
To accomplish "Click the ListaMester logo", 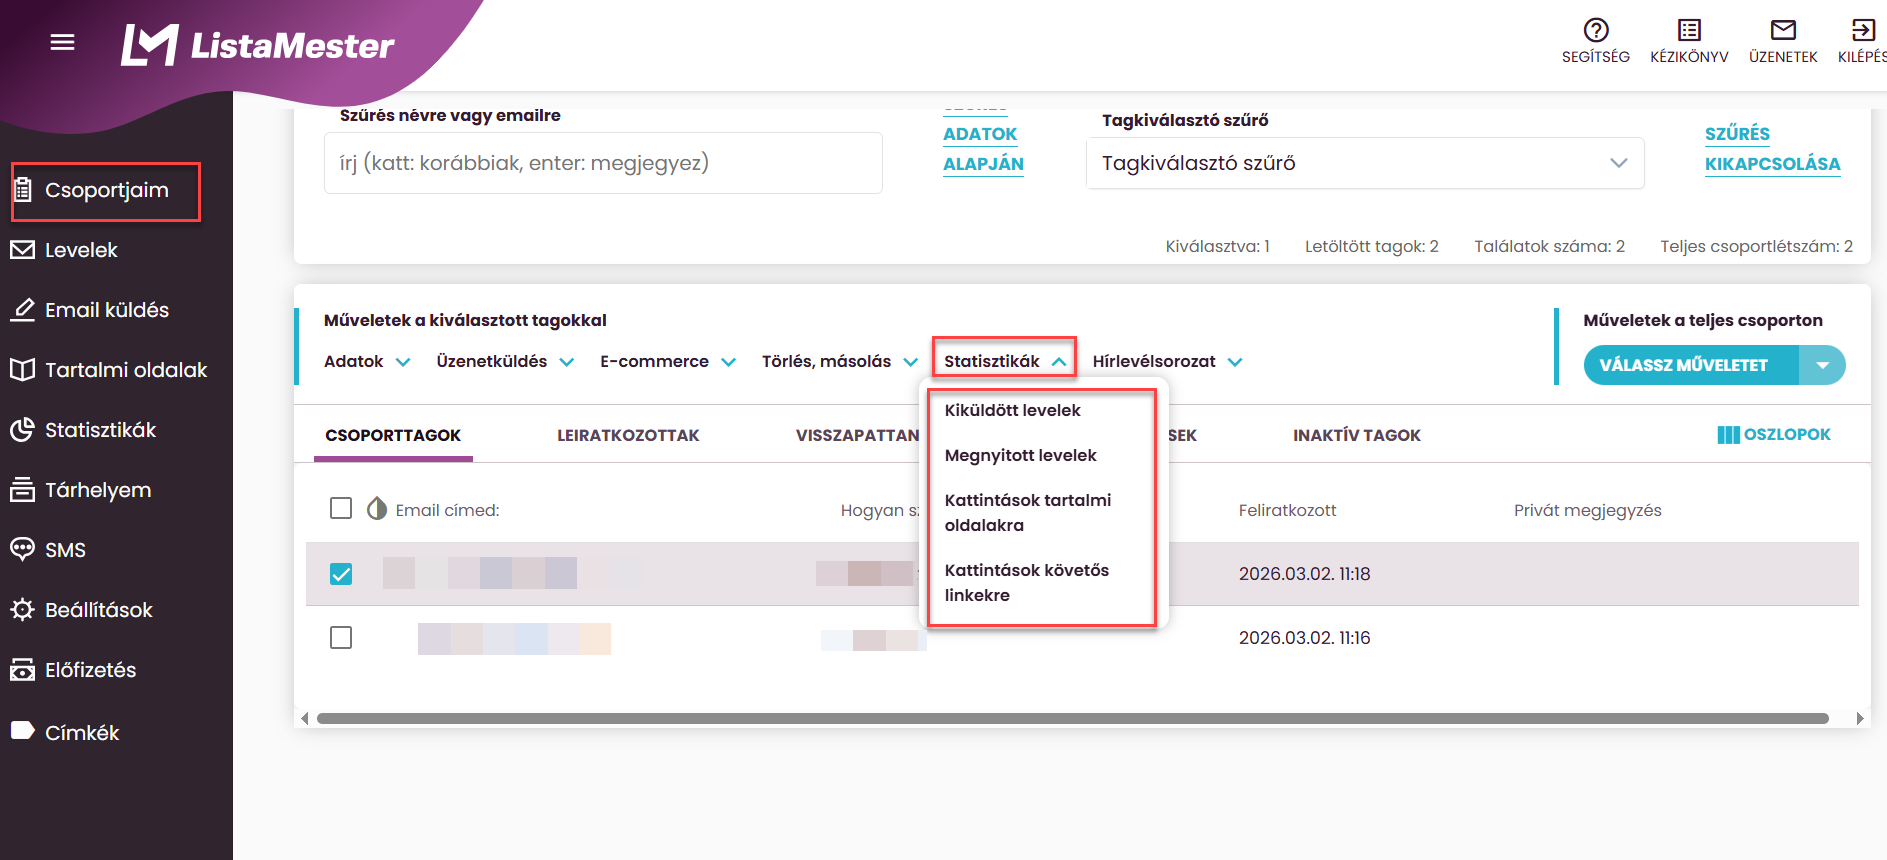I will click(x=257, y=45).
